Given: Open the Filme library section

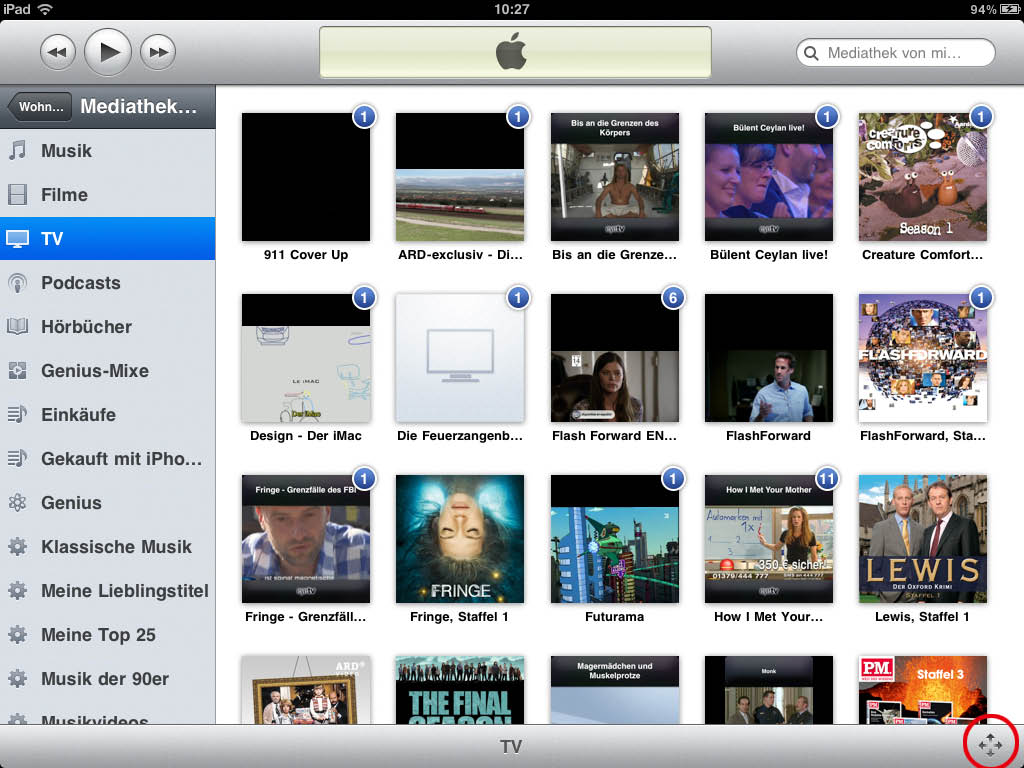Looking at the screenshot, I should click(x=108, y=195).
